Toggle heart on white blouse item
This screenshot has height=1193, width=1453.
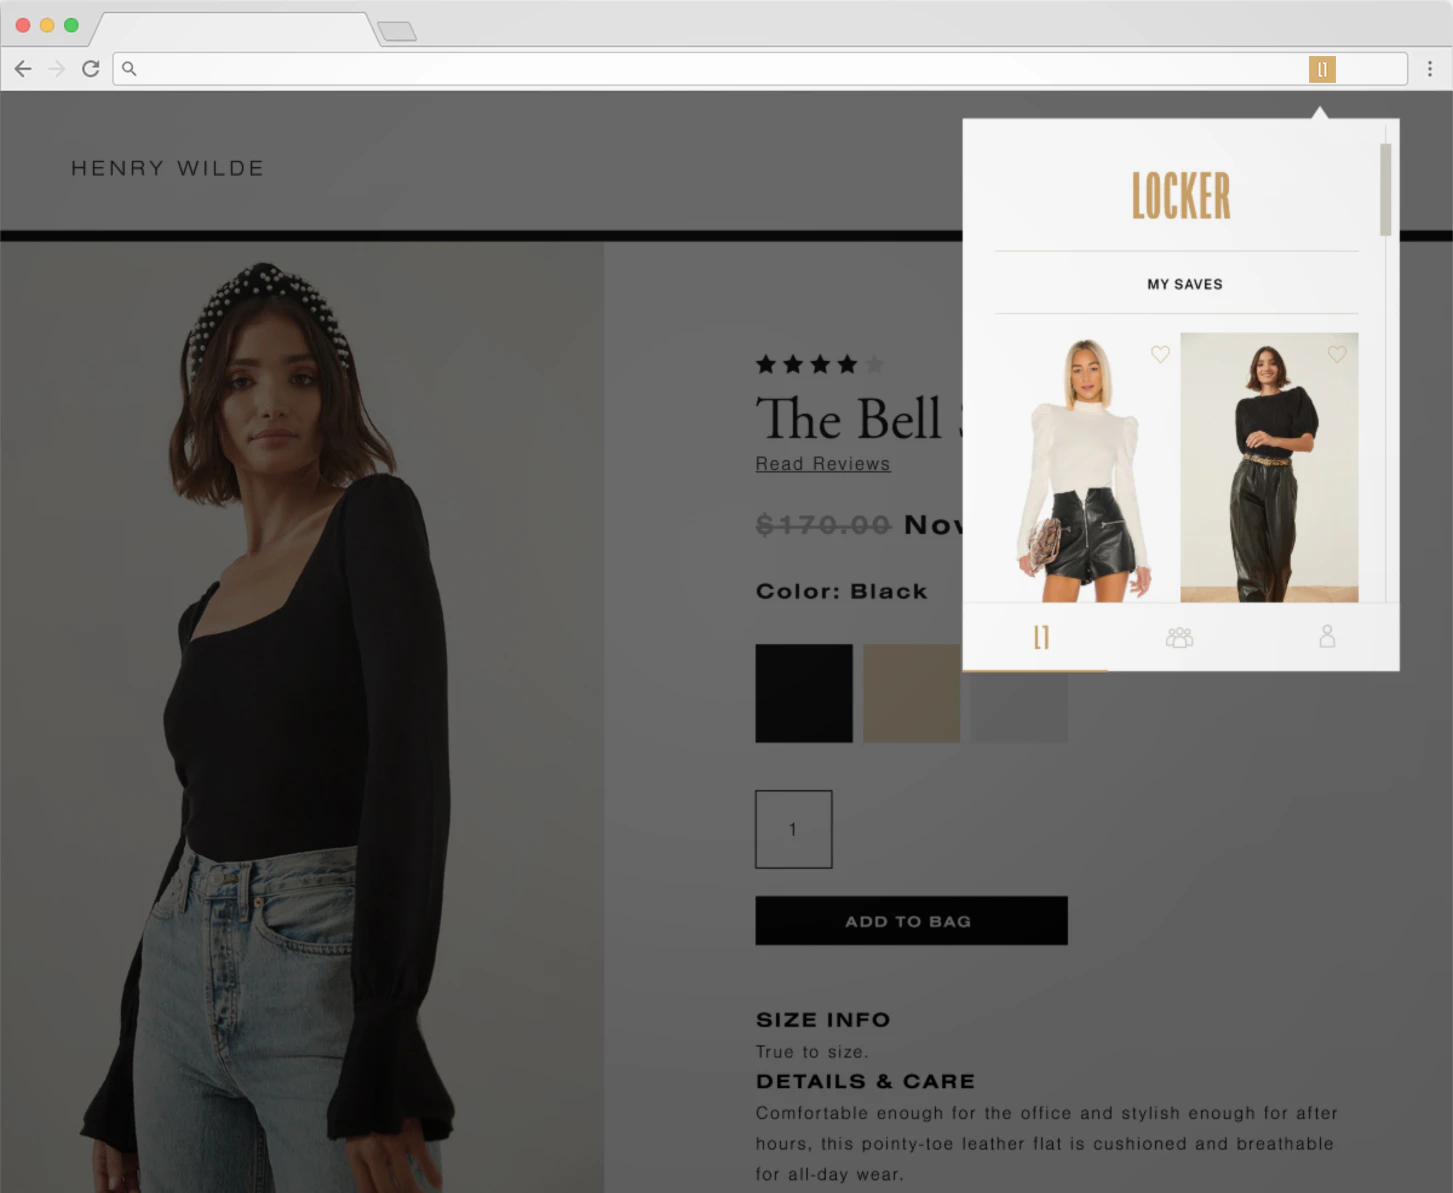(x=1160, y=354)
